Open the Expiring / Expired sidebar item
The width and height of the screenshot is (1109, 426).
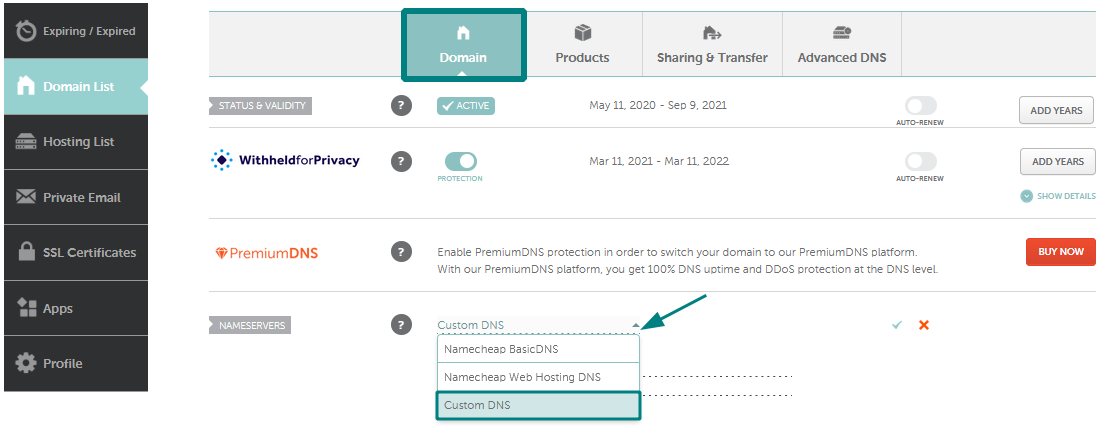click(x=76, y=30)
